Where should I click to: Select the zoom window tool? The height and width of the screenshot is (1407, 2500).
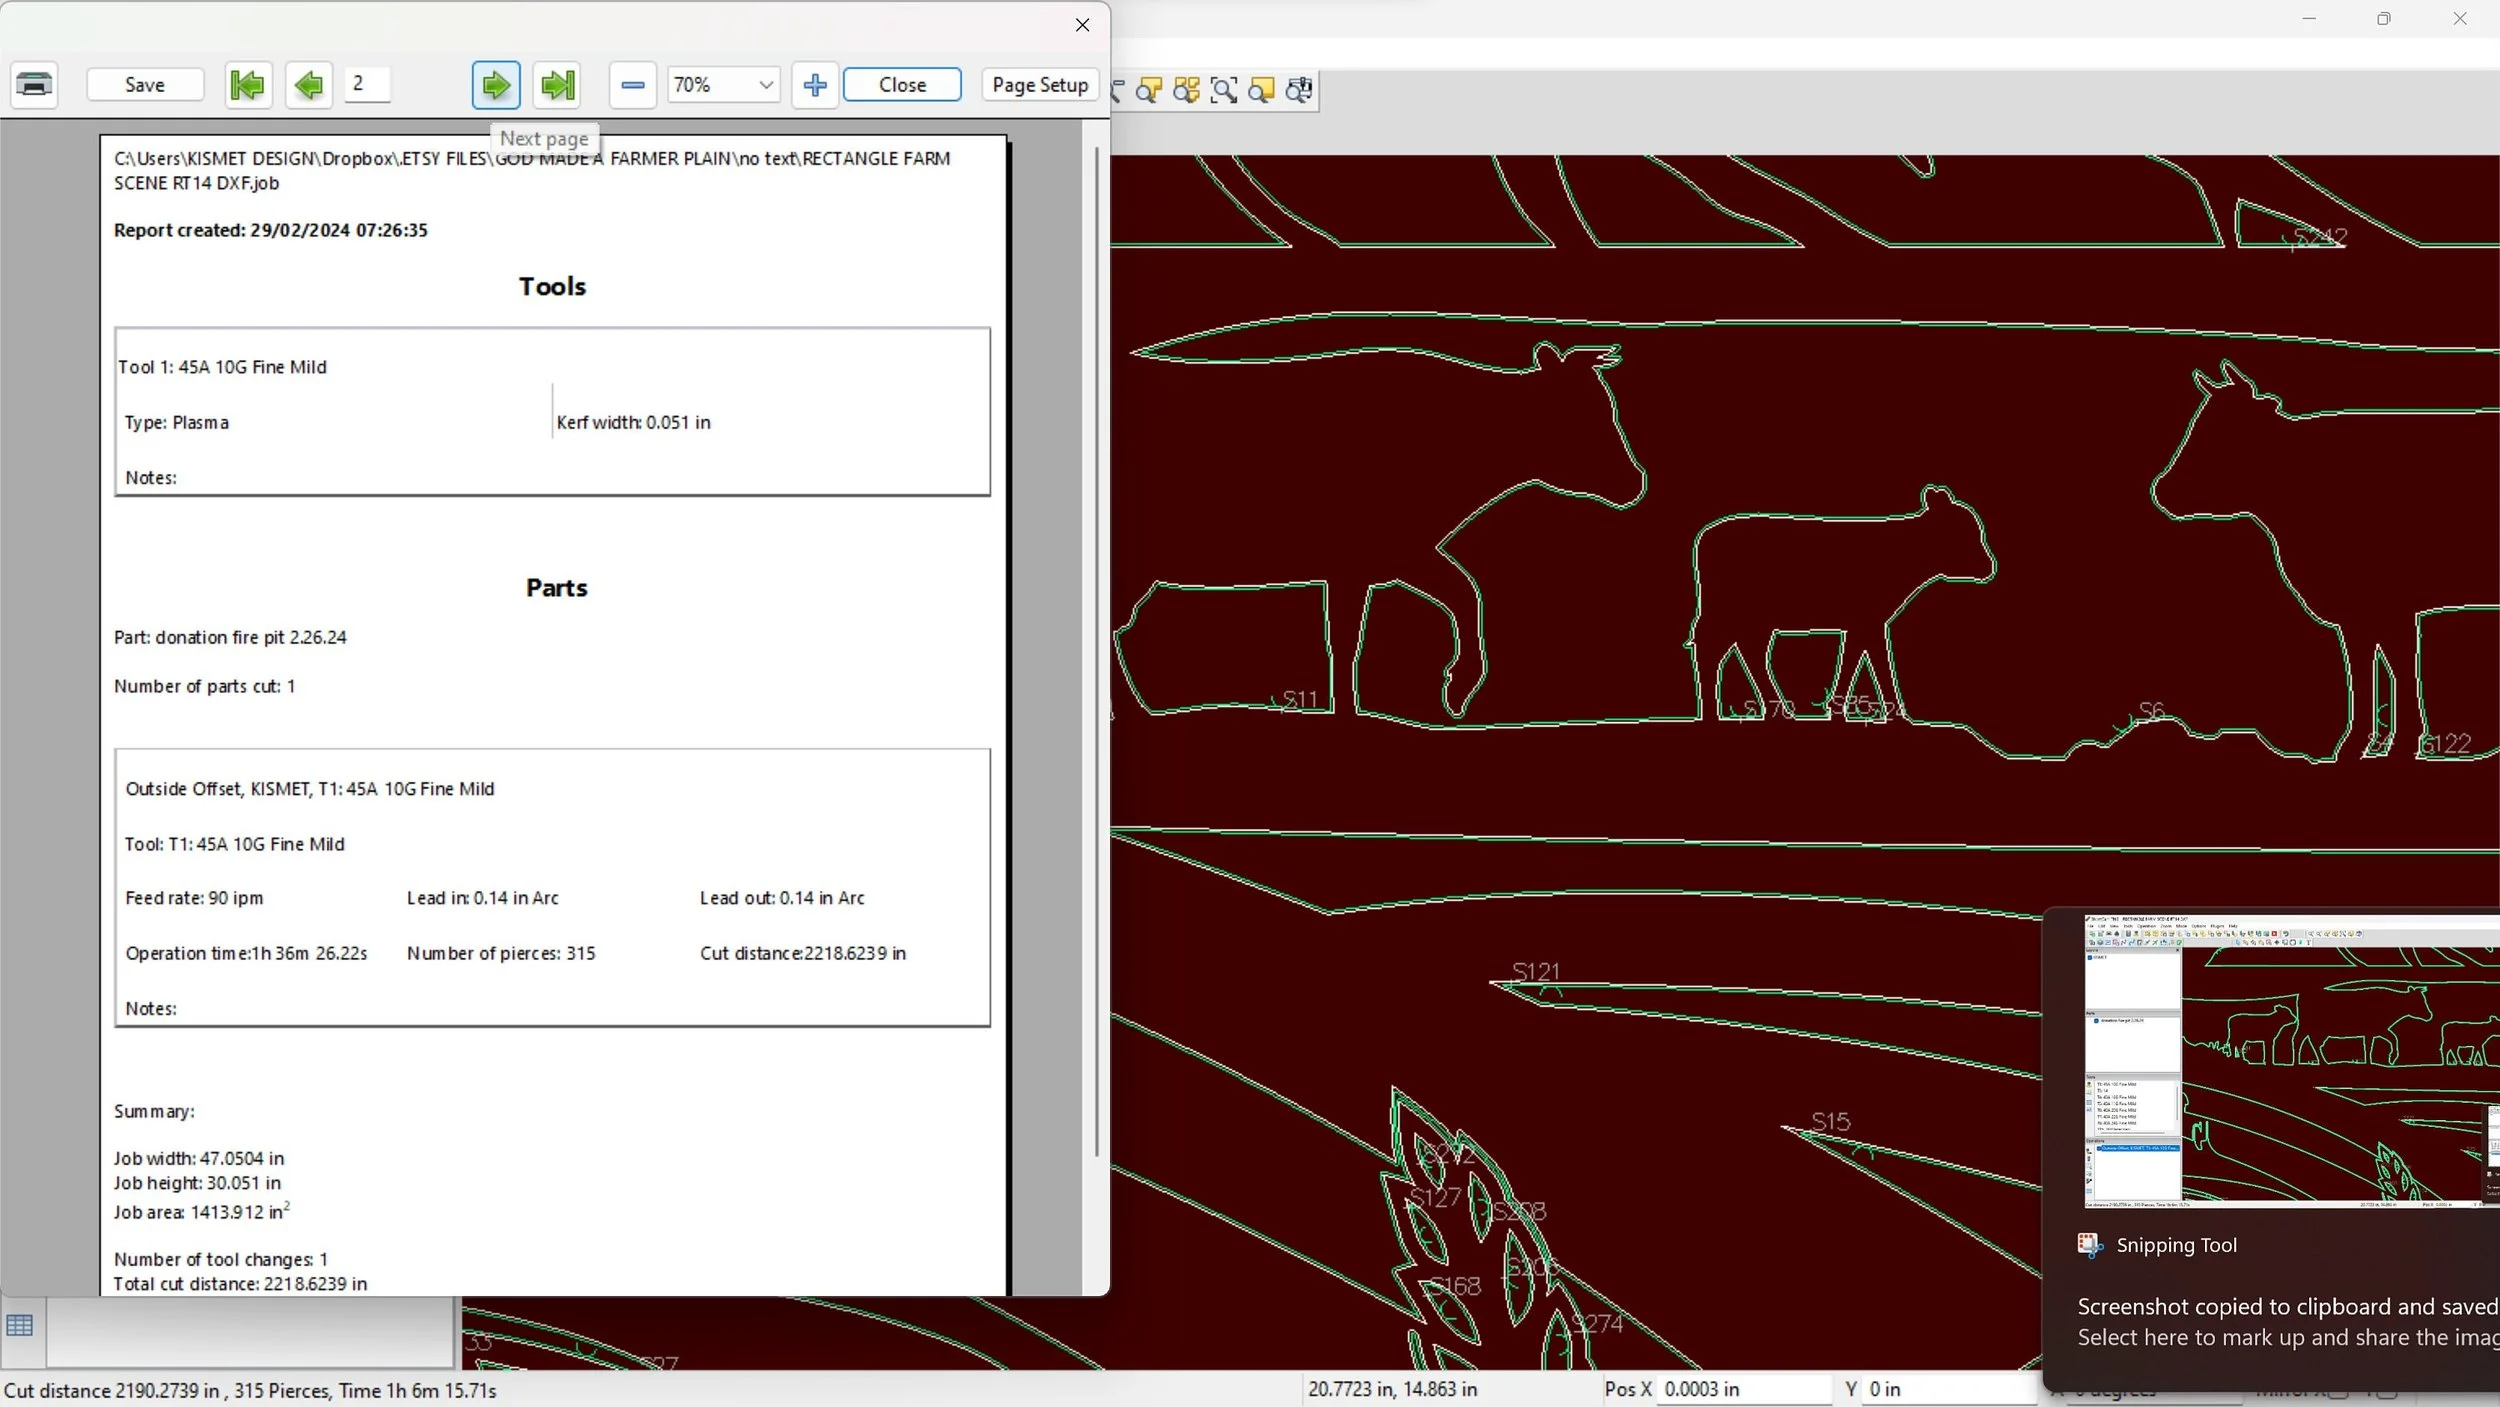1223,91
